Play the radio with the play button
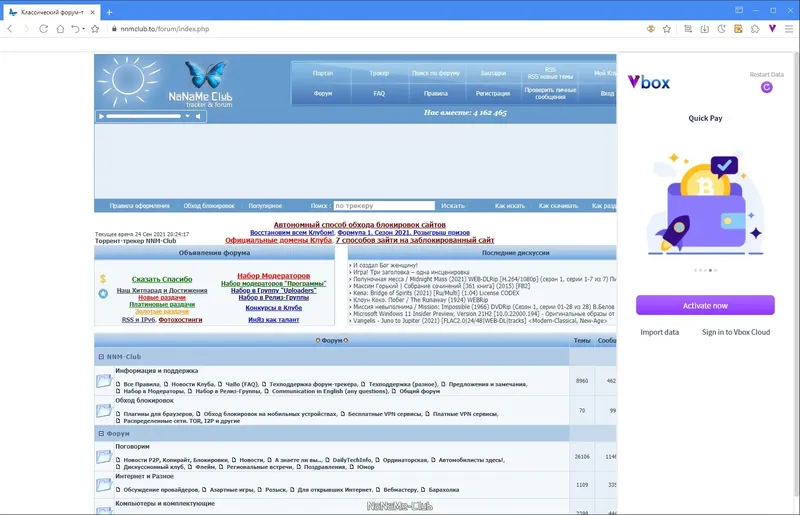 click(102, 116)
